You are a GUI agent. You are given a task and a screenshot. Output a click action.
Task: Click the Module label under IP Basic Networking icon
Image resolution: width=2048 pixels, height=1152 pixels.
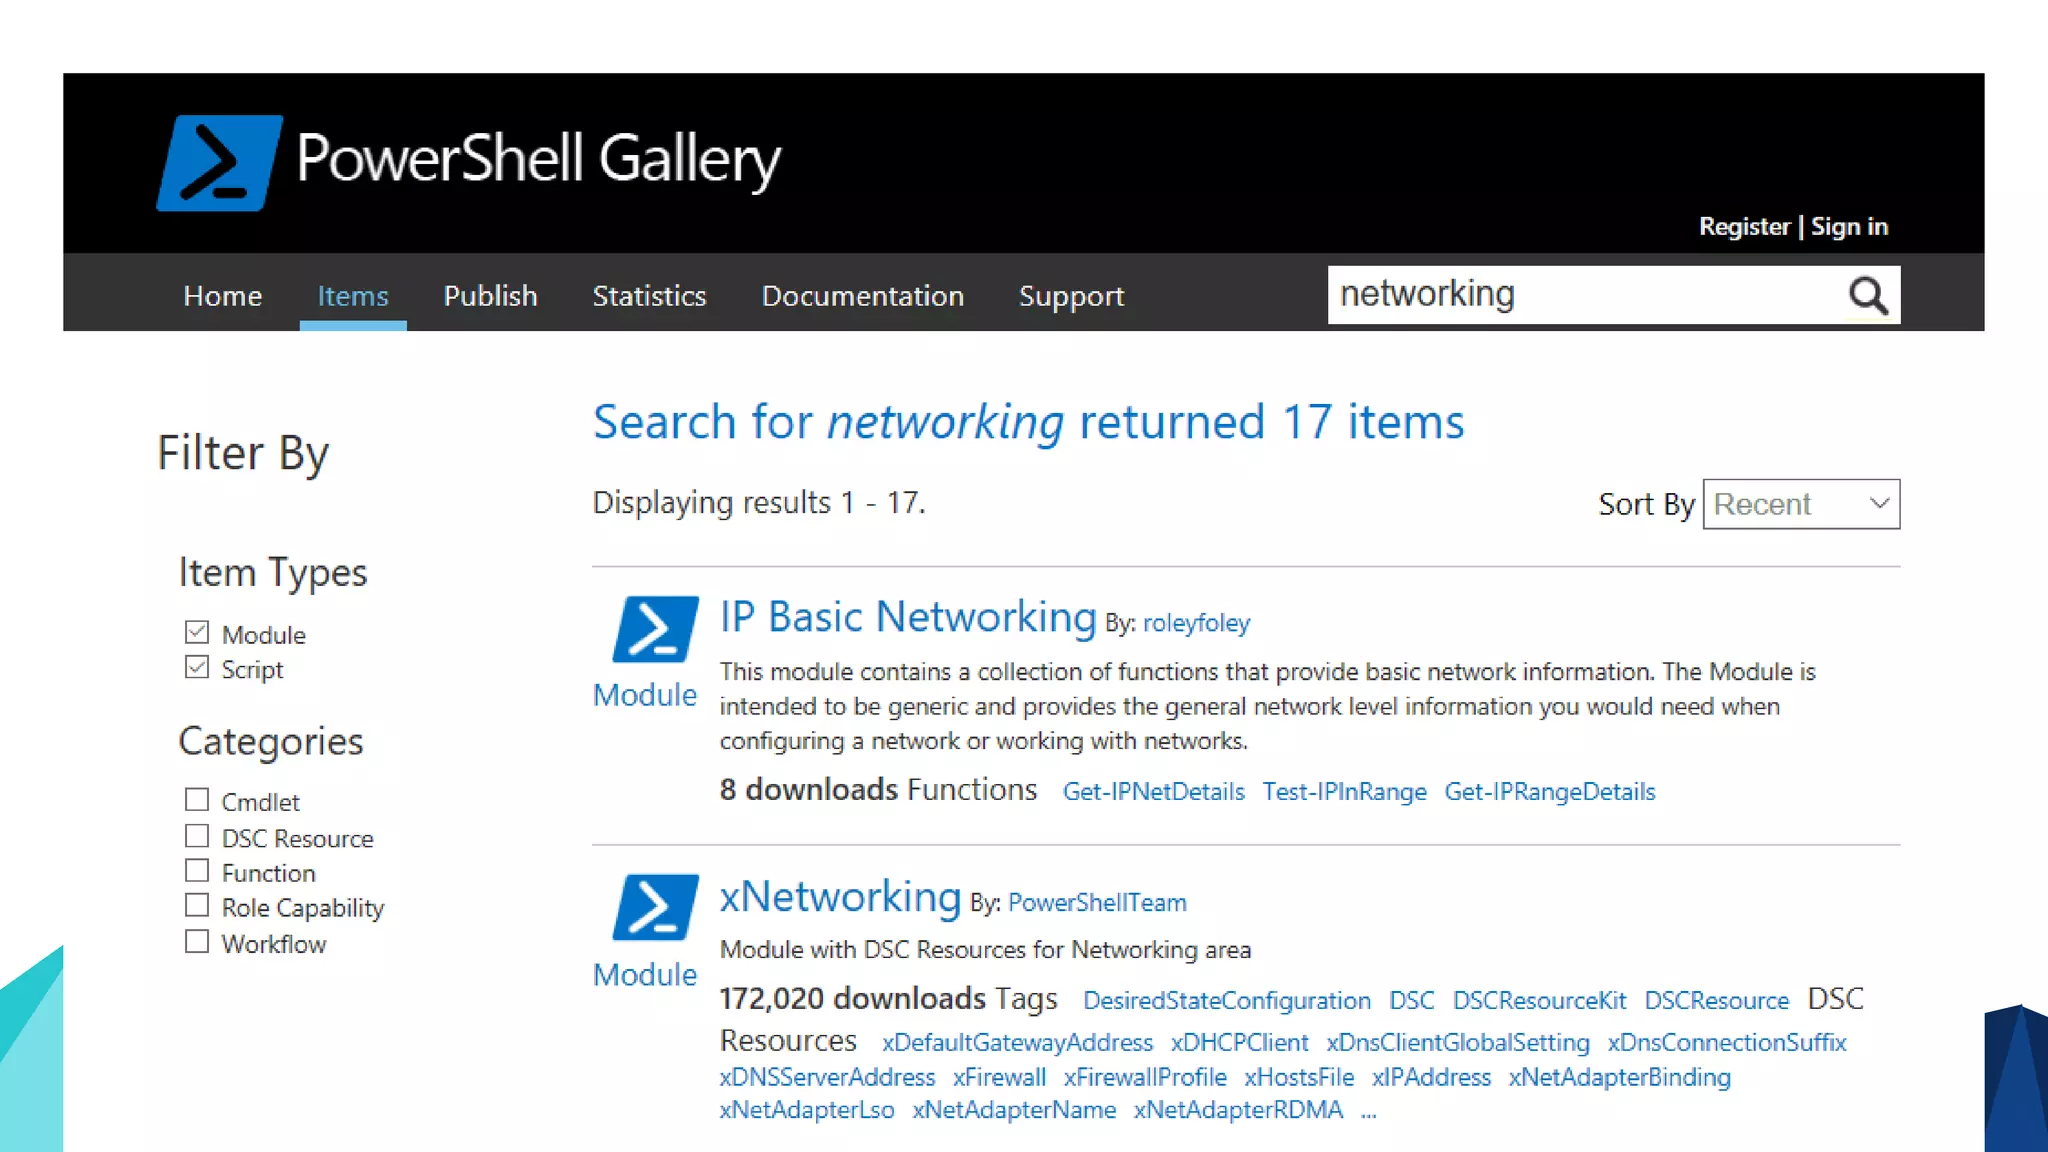point(645,695)
